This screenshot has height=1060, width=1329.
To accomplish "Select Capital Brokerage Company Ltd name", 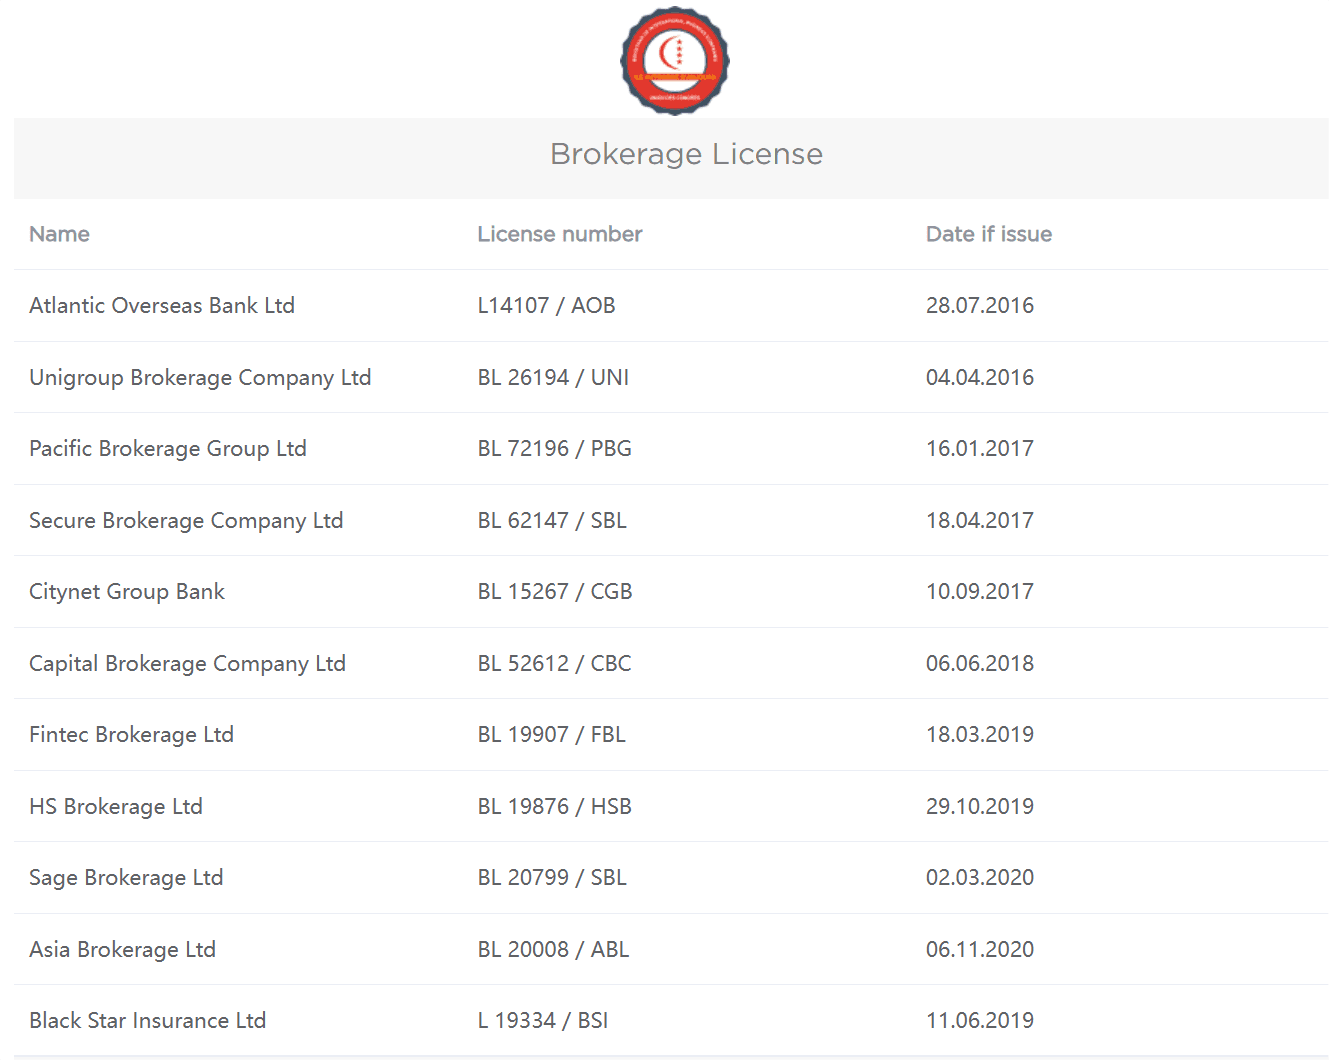I will click(187, 664).
